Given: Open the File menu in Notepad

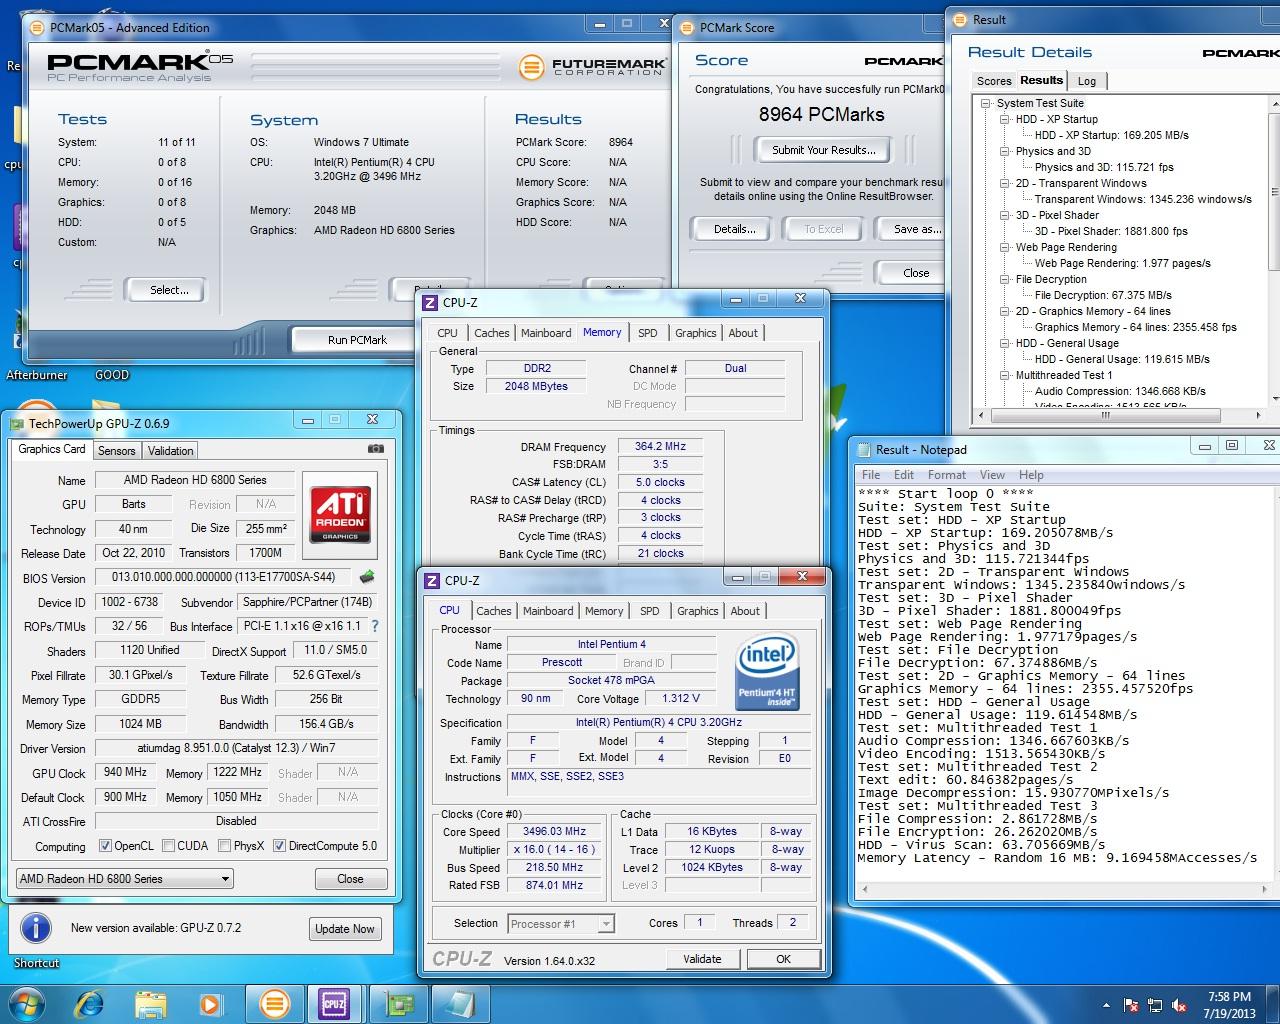Looking at the screenshot, I should tap(871, 475).
